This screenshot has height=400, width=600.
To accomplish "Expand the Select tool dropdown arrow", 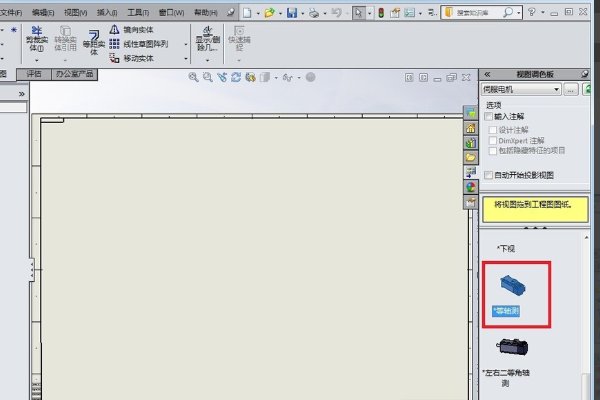I will pos(369,13).
